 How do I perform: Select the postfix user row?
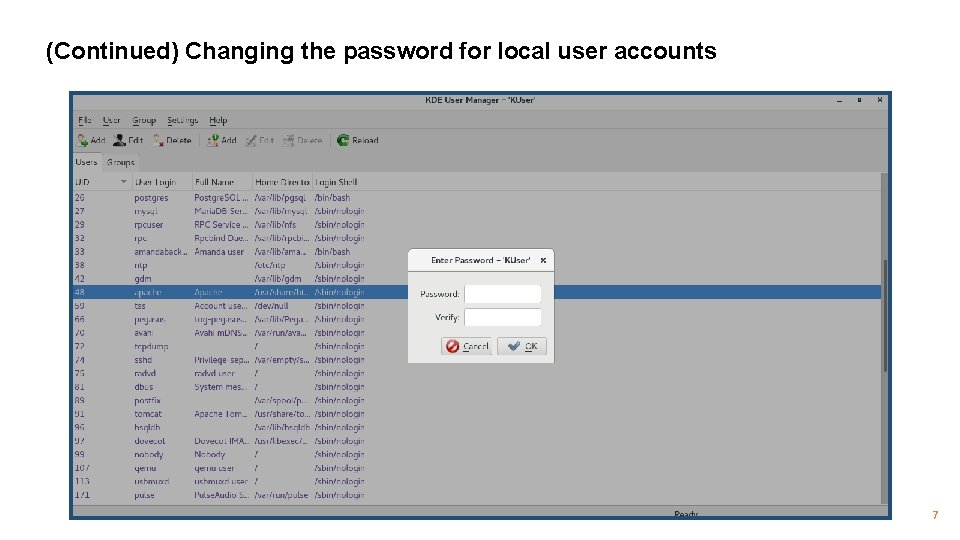478,400
